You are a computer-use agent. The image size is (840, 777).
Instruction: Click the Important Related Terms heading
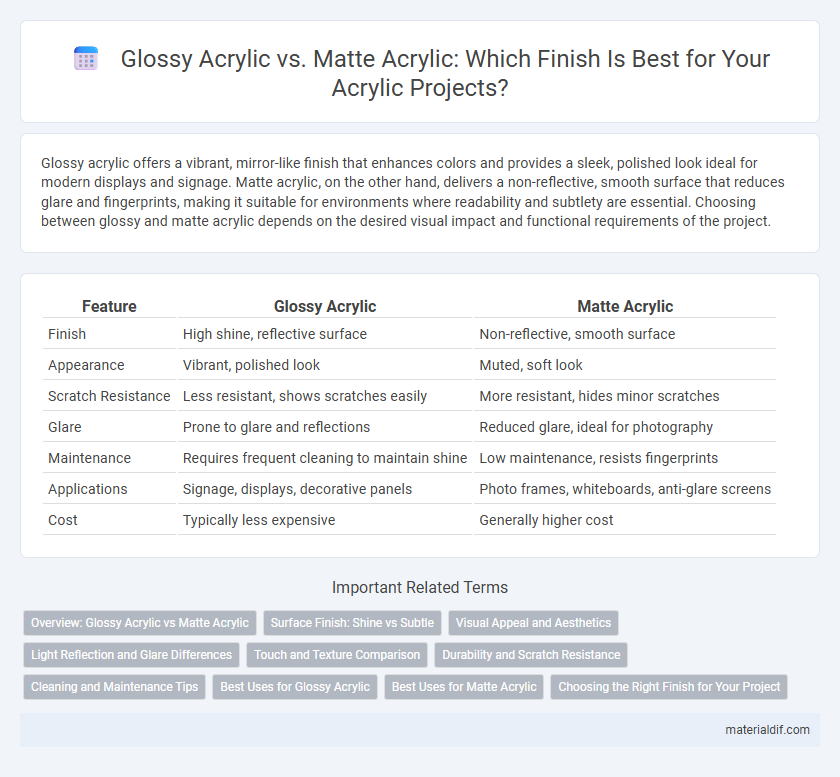click(x=420, y=587)
